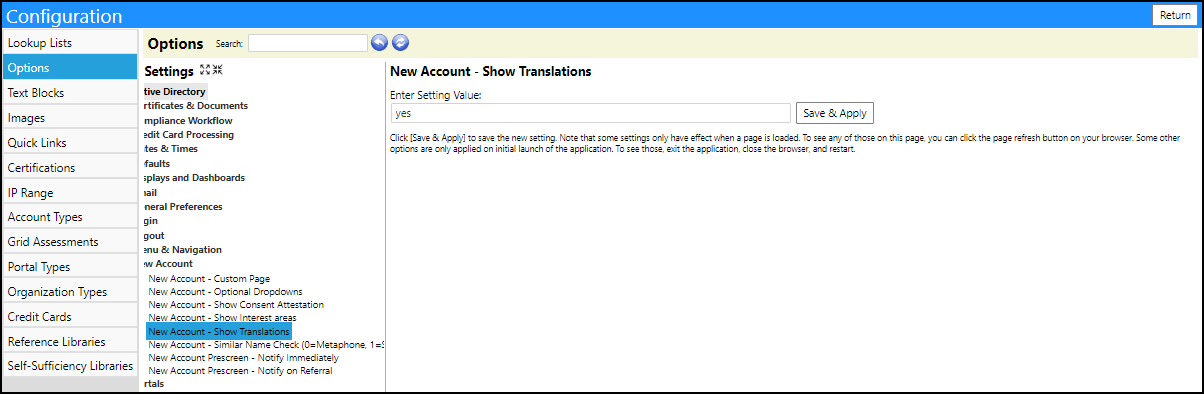1204x394 pixels.
Task: Expand the Portals settings group
Action: tap(154, 384)
